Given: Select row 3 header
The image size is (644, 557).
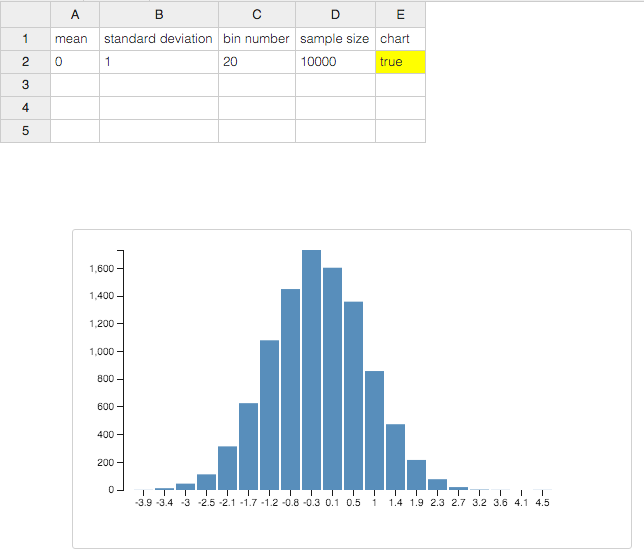Looking at the screenshot, I should (25, 85).
